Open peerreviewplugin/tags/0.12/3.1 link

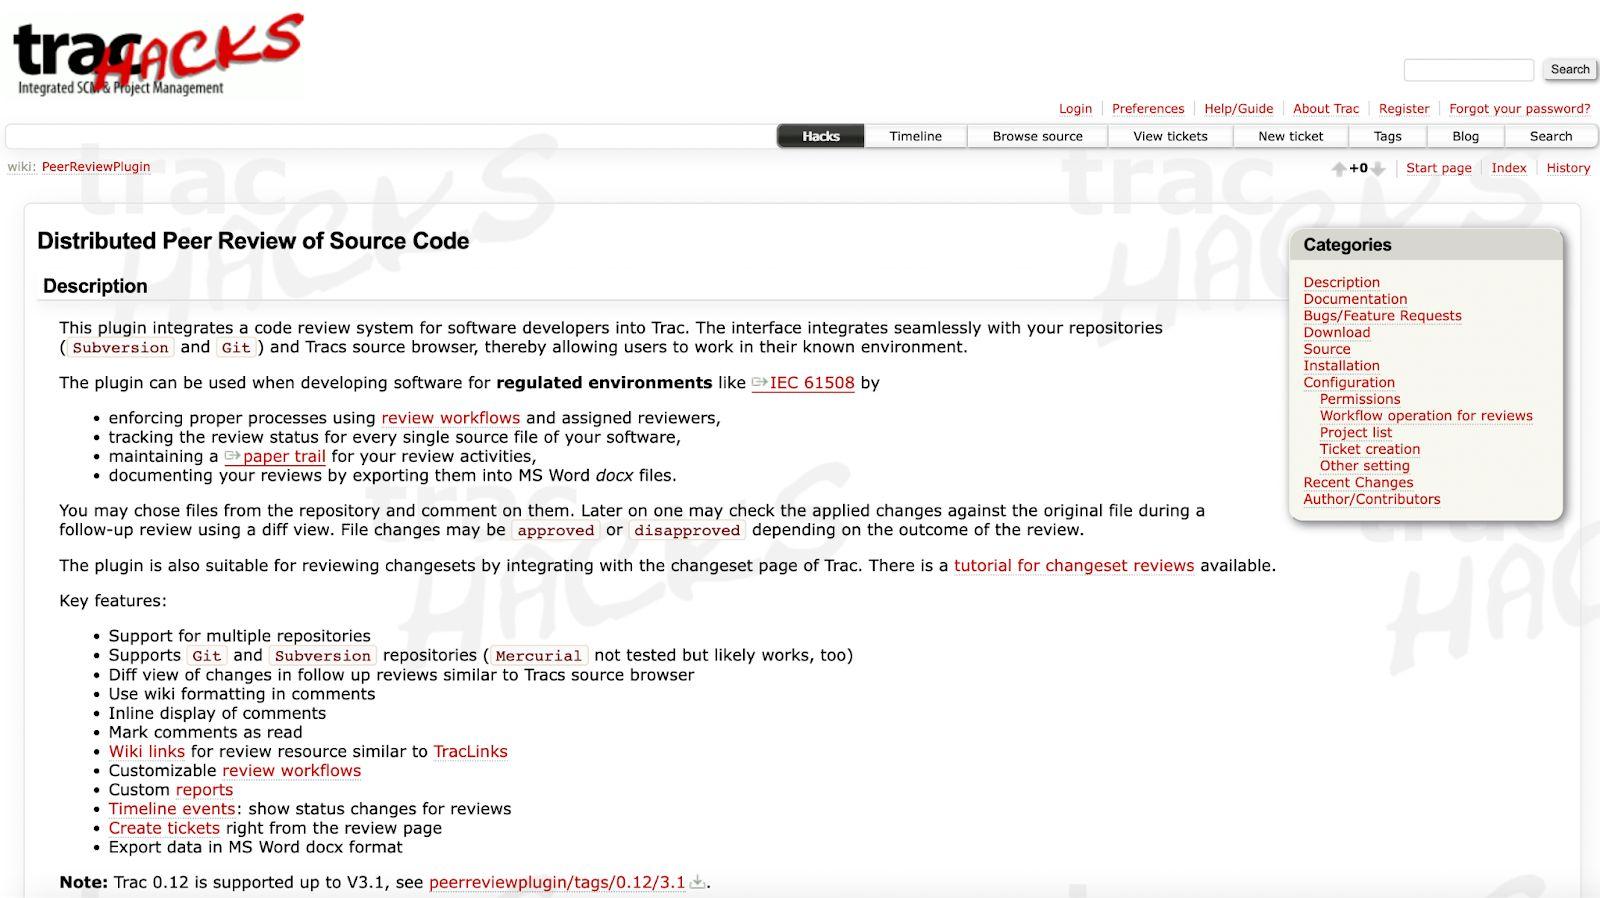[557, 883]
